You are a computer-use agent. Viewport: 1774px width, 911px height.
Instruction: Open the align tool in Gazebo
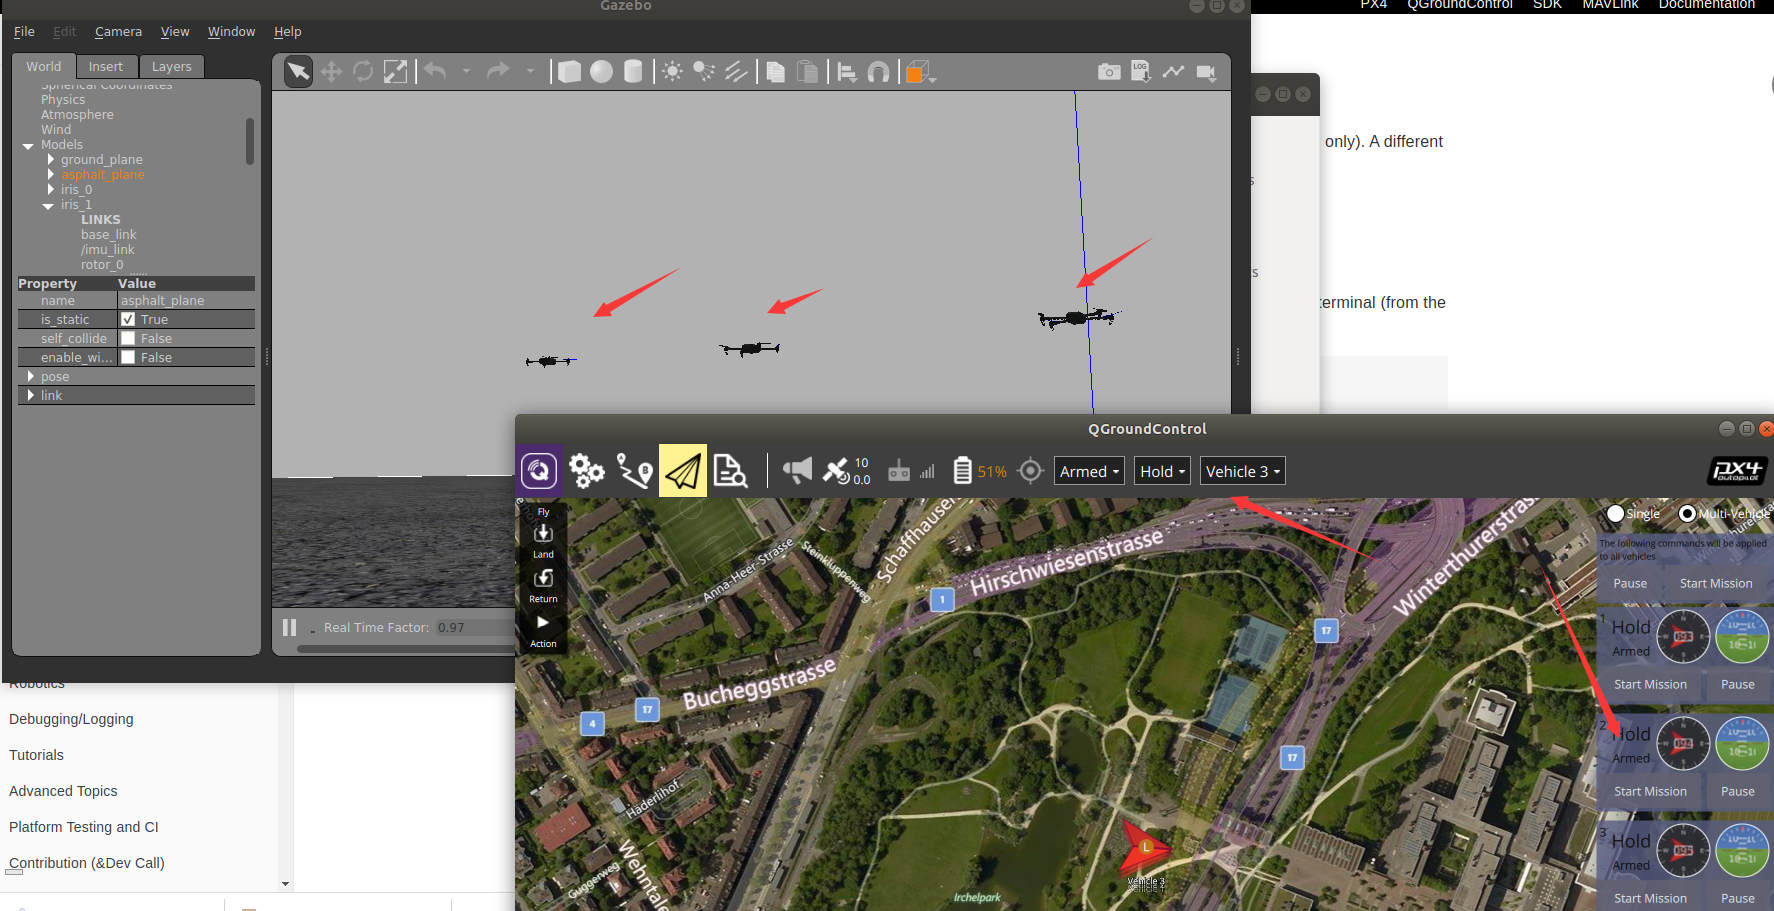click(847, 72)
